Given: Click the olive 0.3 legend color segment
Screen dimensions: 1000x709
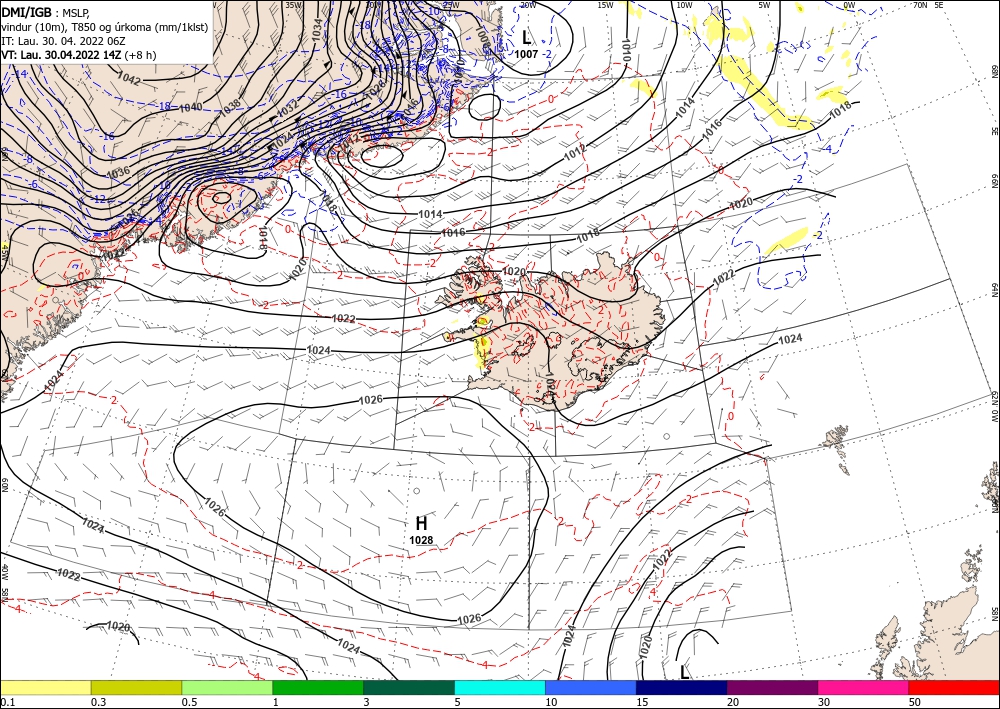Looking at the screenshot, I should pyautogui.click(x=136, y=687).
